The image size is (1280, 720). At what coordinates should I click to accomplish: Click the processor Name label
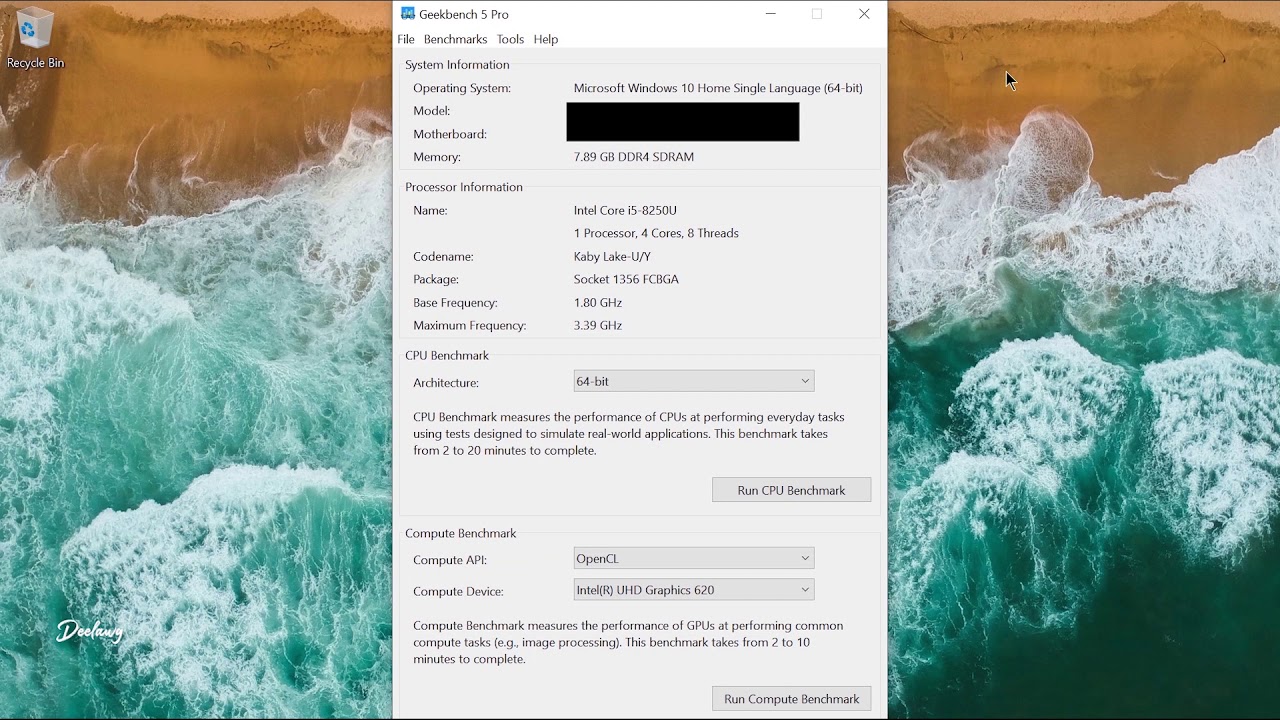pyautogui.click(x=430, y=210)
